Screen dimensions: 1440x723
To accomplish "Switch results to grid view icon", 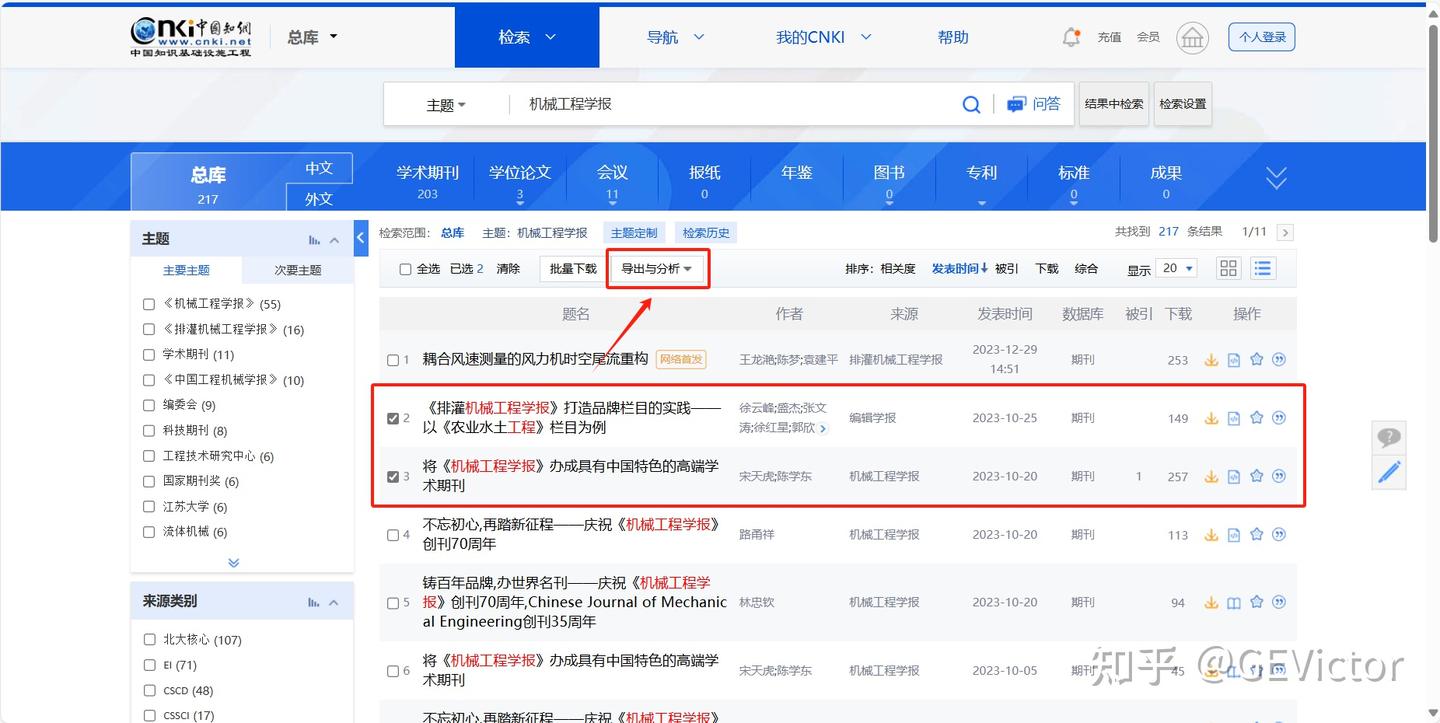I will click(x=1228, y=268).
